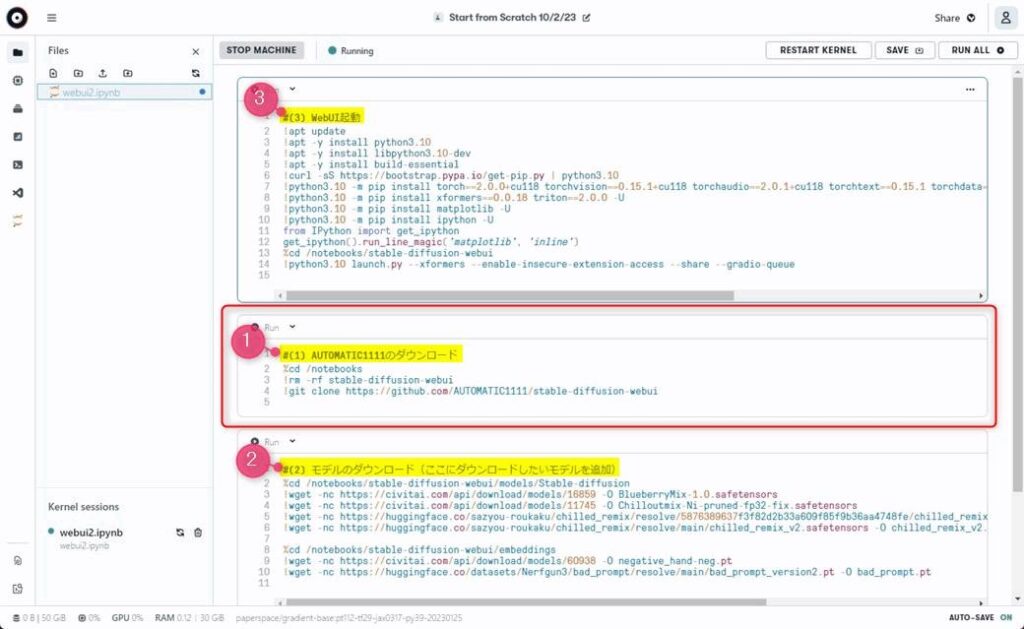The width and height of the screenshot is (1024, 629).
Task: Click the 'rm -rf stable-diffusion-webui' code line
Action: click(x=368, y=380)
